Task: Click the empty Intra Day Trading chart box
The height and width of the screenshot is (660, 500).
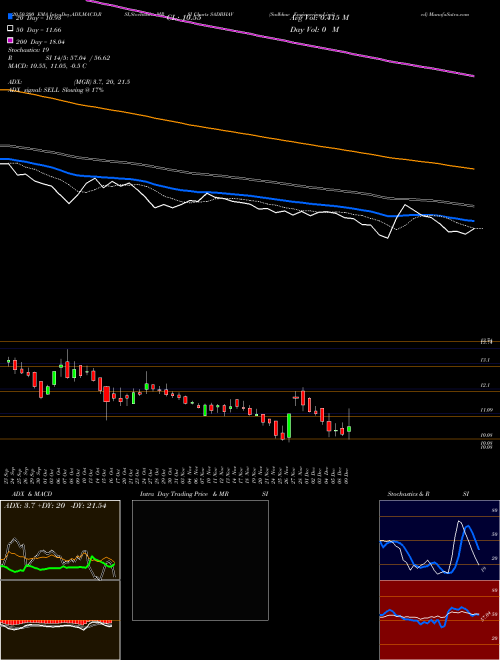Action: coord(200,560)
